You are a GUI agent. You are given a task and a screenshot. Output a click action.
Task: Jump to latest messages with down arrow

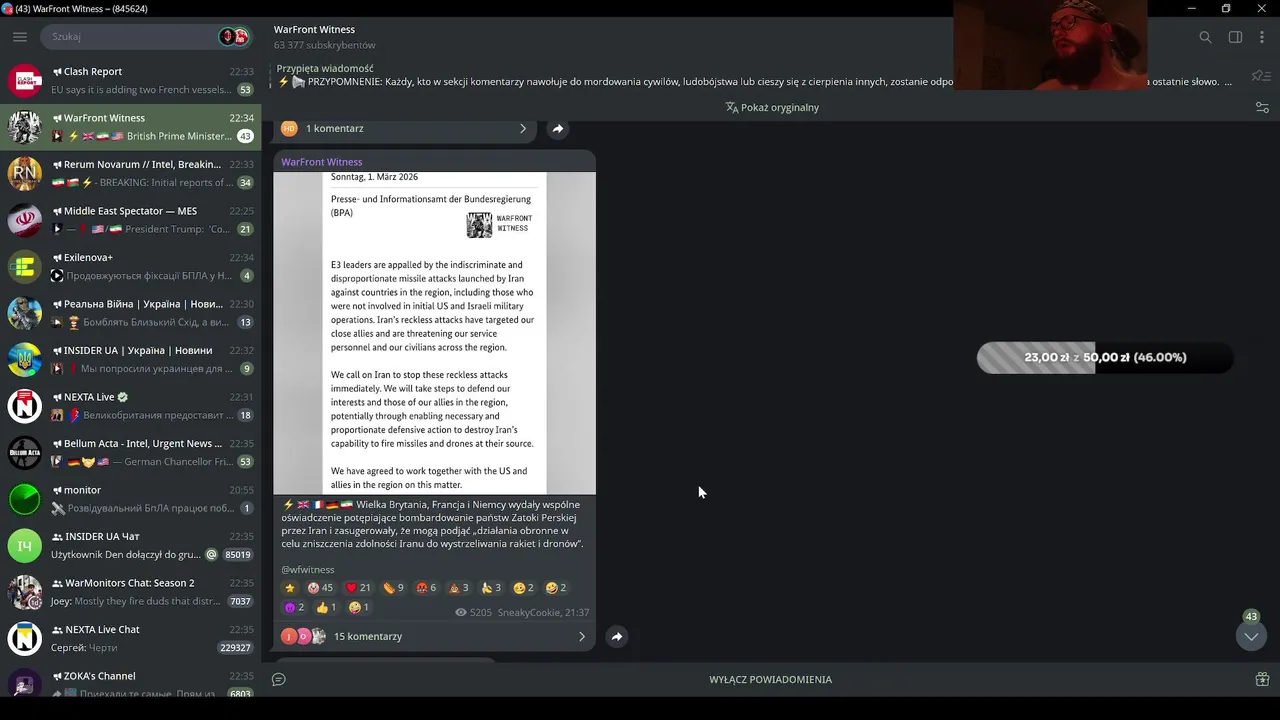click(1250, 636)
